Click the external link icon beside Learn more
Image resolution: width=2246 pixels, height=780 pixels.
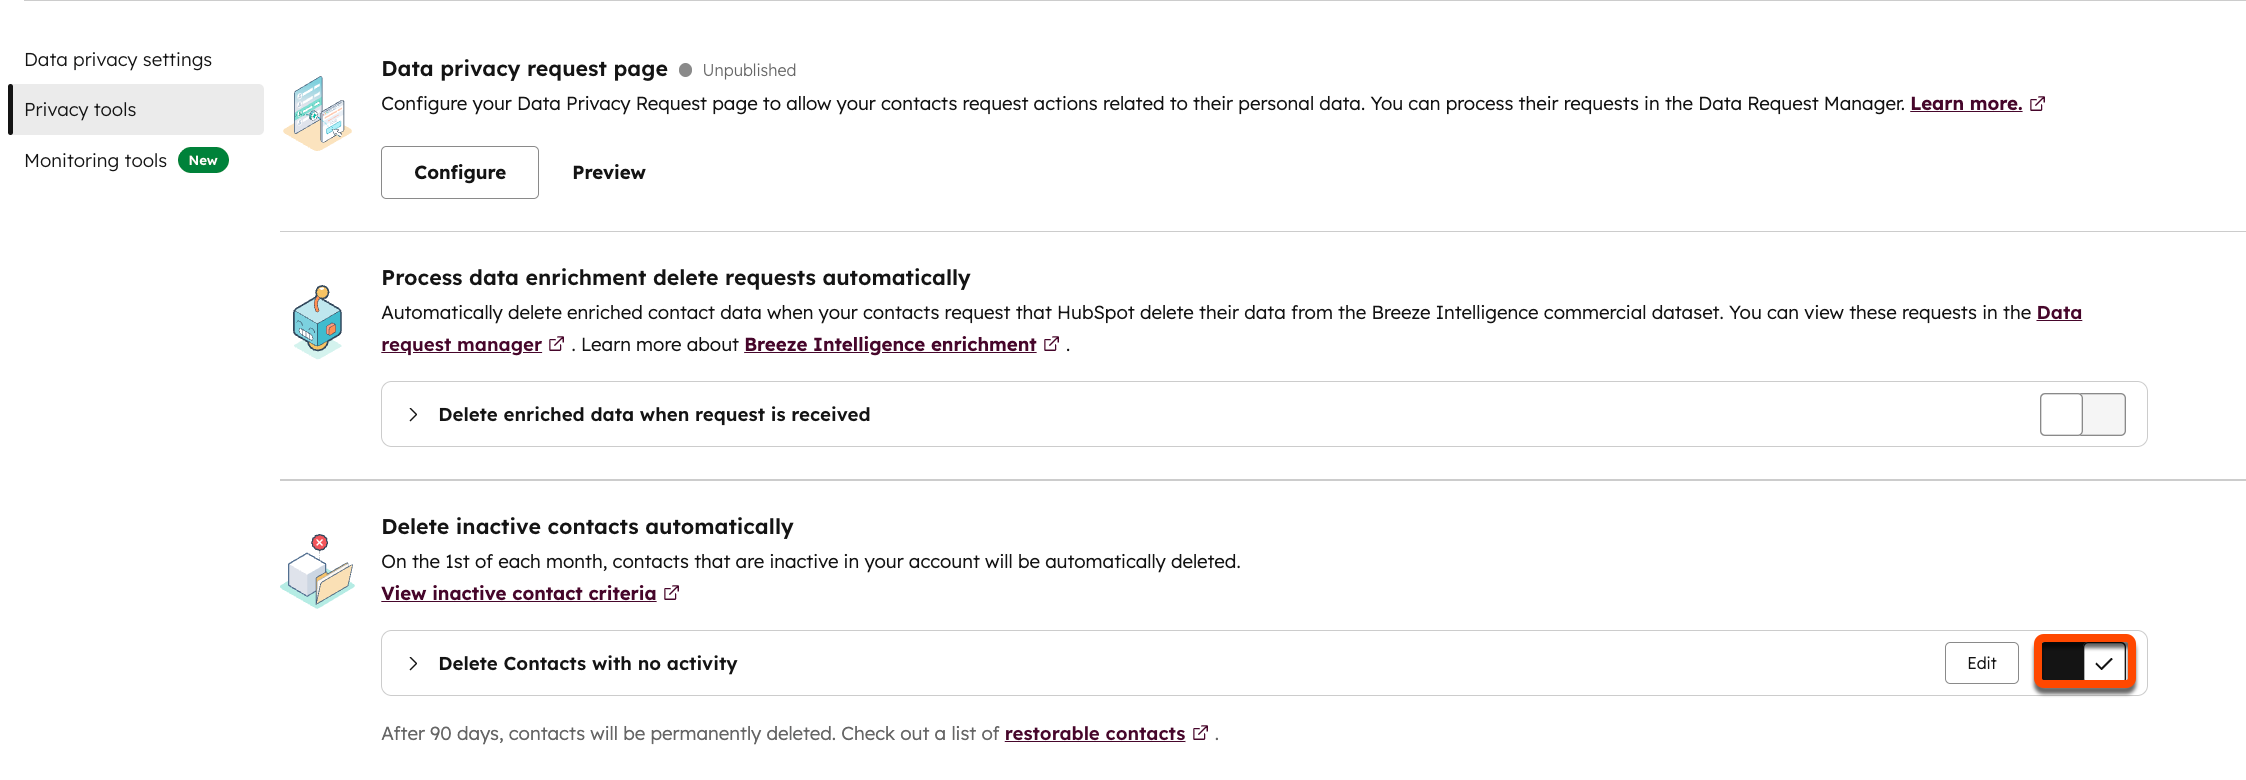click(x=2038, y=102)
